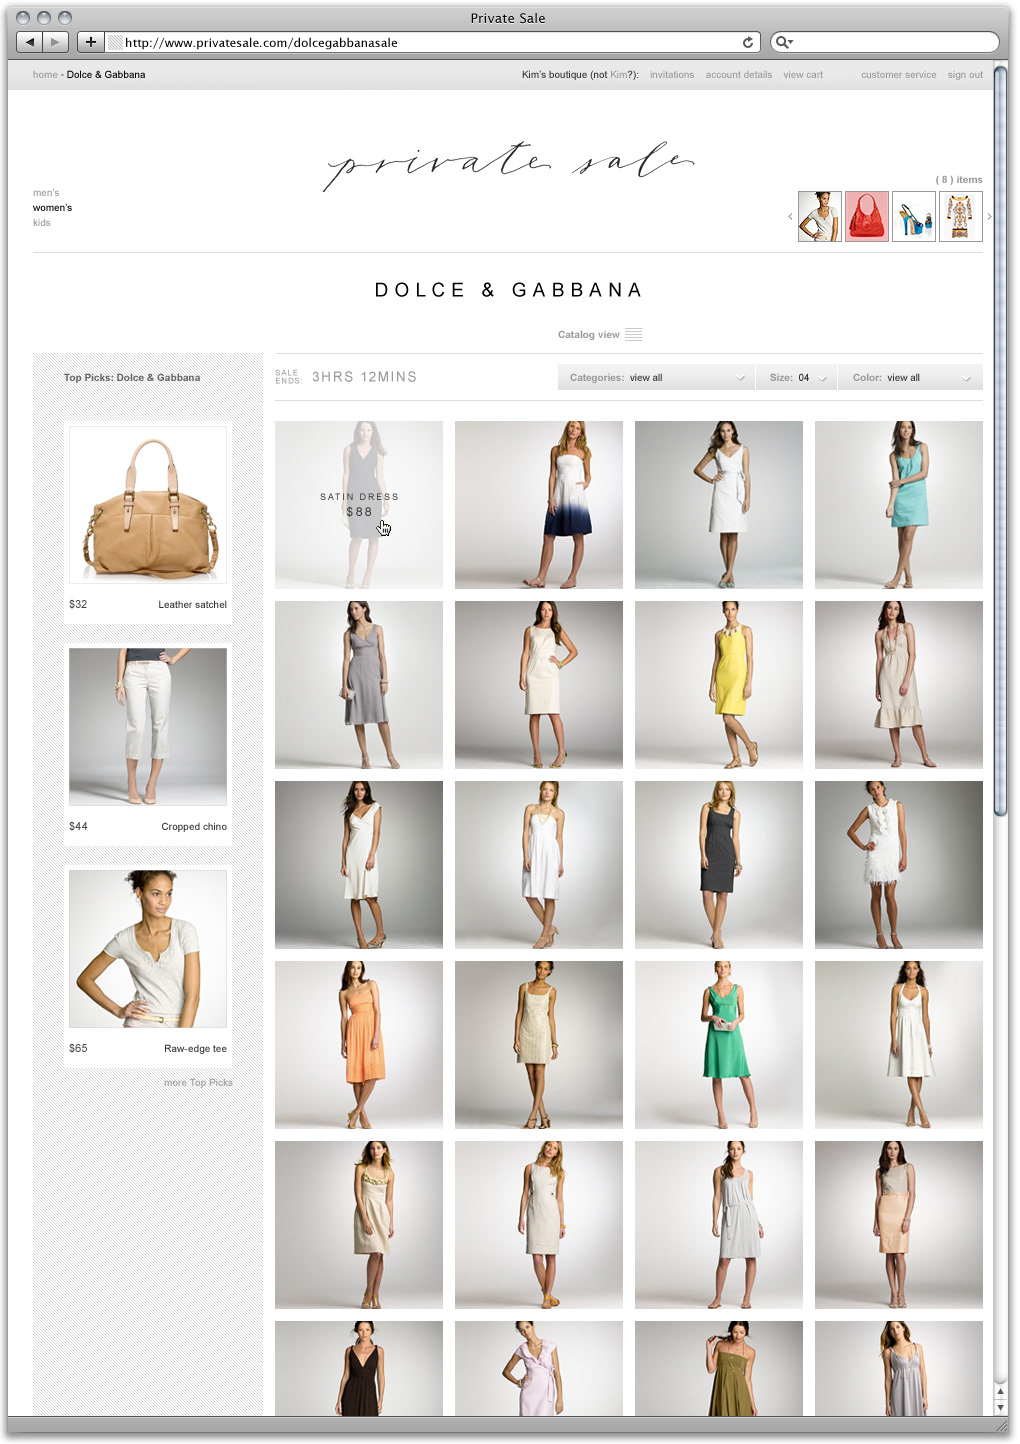1020x1444 pixels.
Task: Click the 'Cropped chino' product label
Action: point(194,827)
